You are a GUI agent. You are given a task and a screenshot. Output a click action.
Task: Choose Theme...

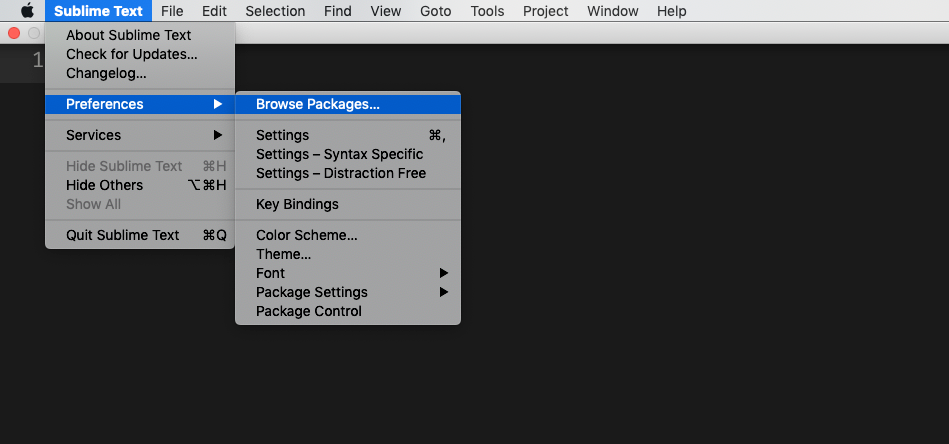tap(348, 254)
